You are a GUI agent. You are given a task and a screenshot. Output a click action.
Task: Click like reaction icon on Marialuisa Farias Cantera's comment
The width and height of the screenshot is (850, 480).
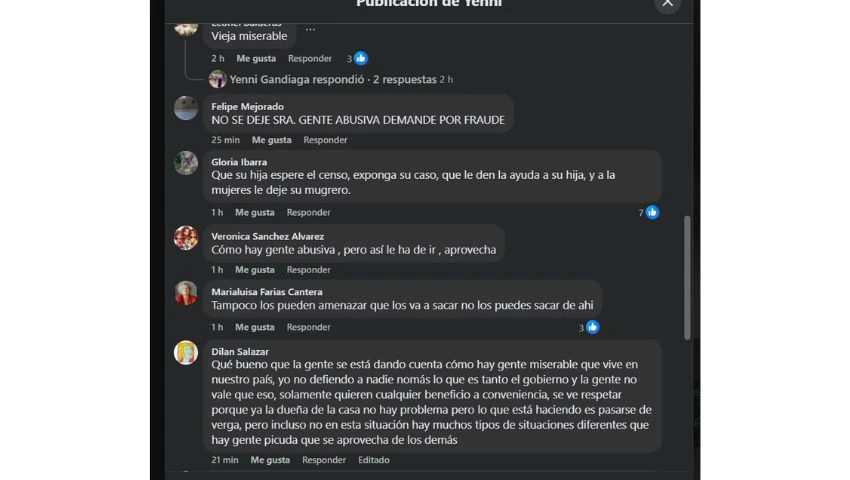[x=592, y=327]
